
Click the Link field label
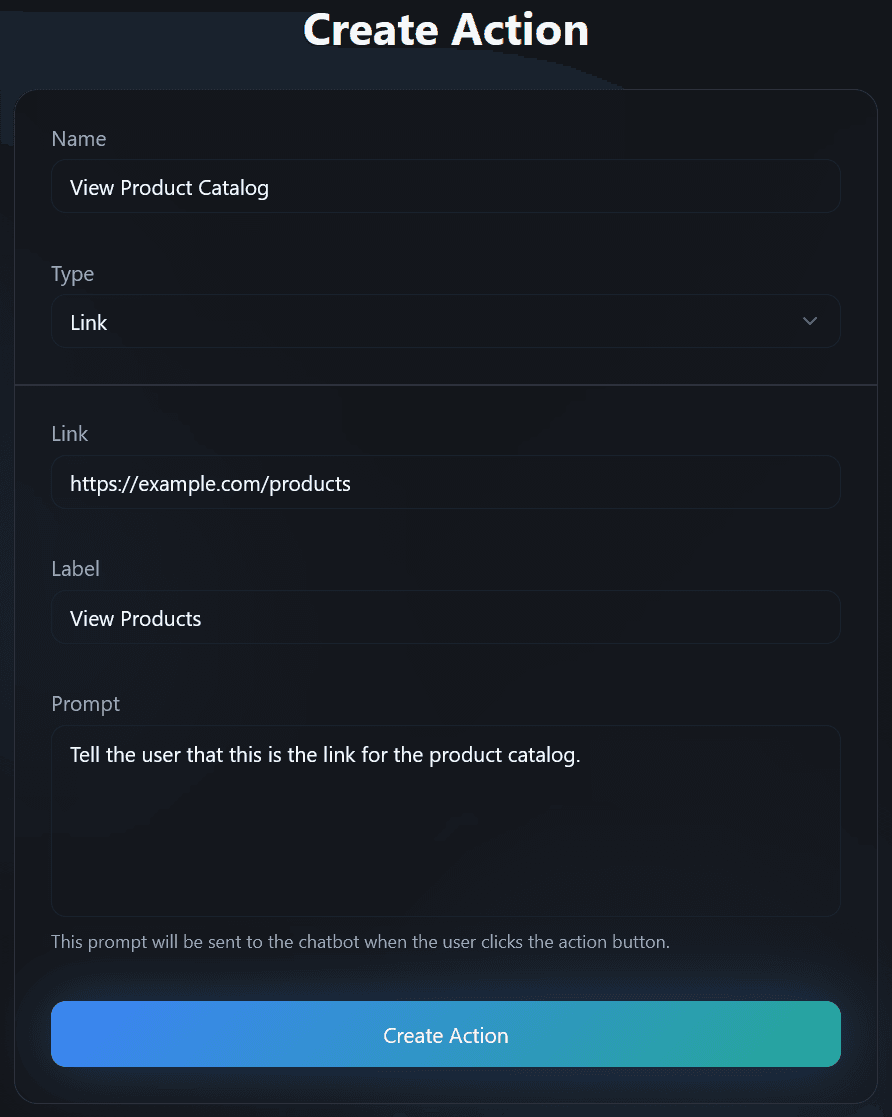click(x=69, y=434)
